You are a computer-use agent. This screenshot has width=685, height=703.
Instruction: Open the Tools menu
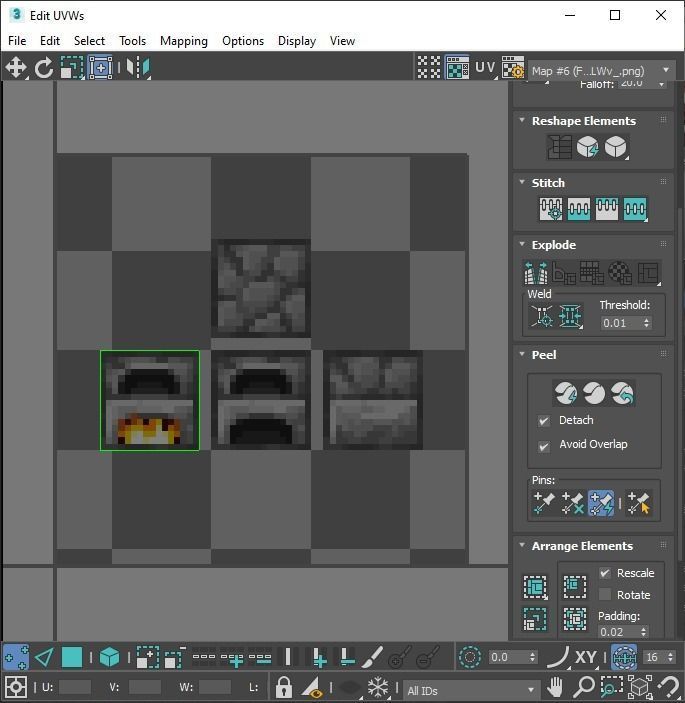tap(132, 41)
